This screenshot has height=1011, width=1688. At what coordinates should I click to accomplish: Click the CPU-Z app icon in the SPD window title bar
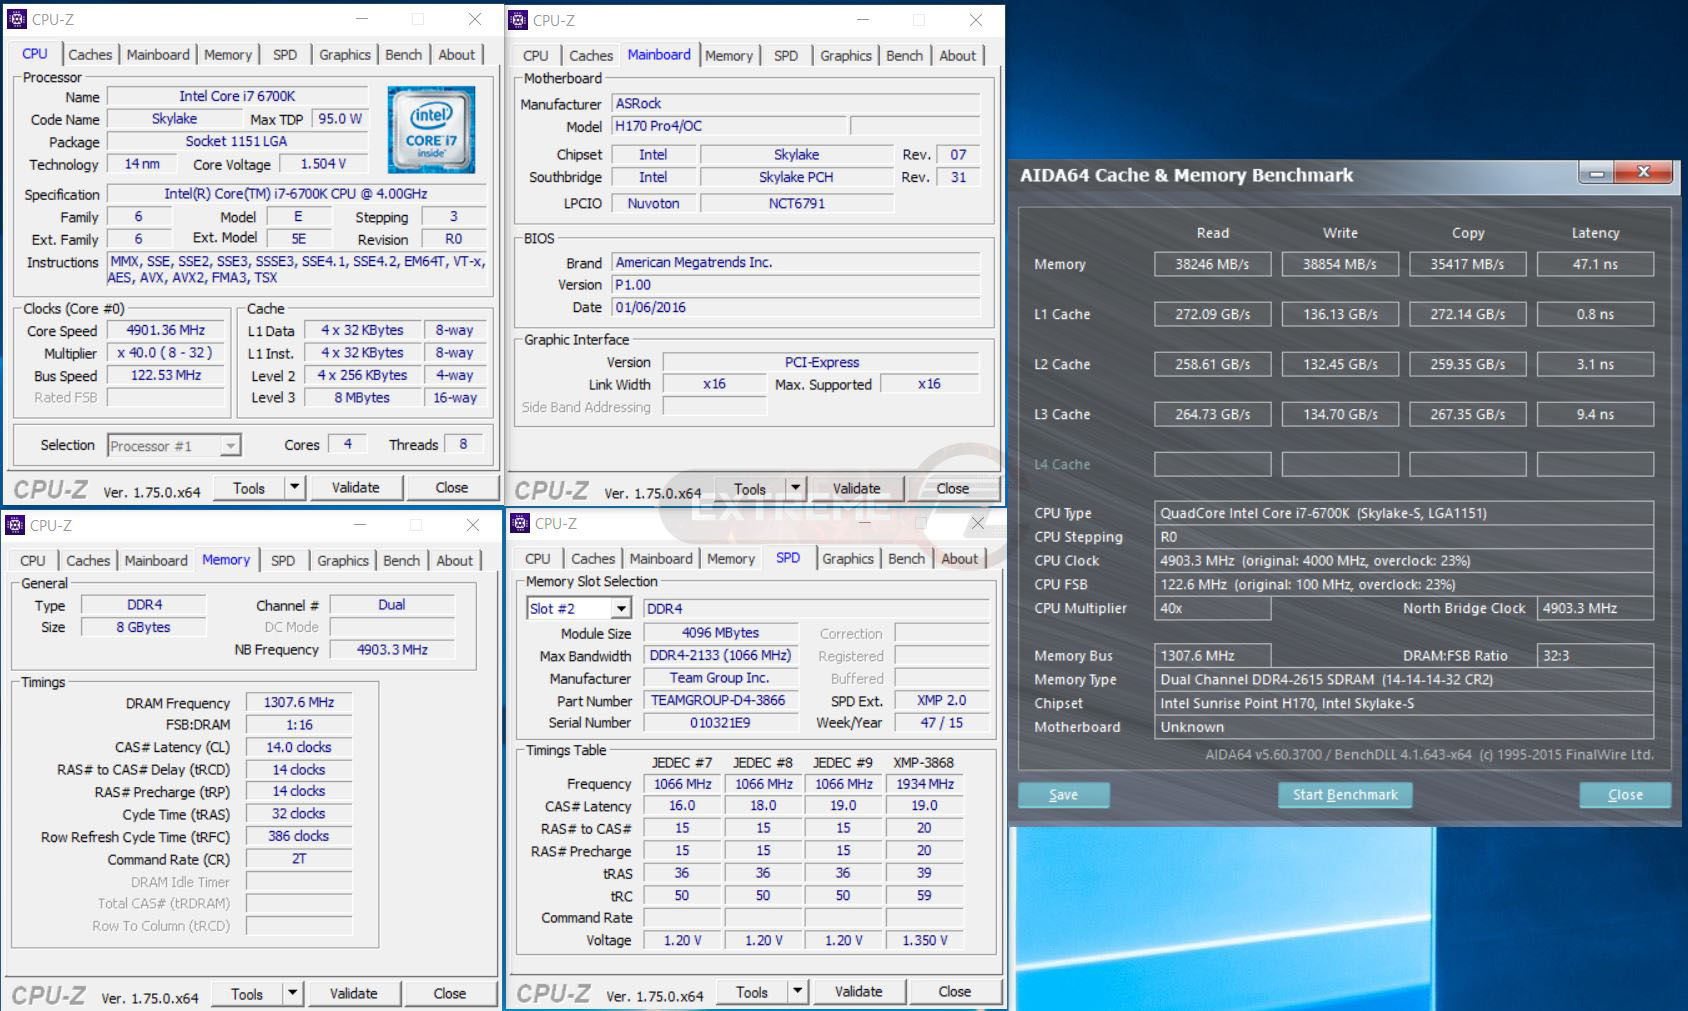pos(520,523)
